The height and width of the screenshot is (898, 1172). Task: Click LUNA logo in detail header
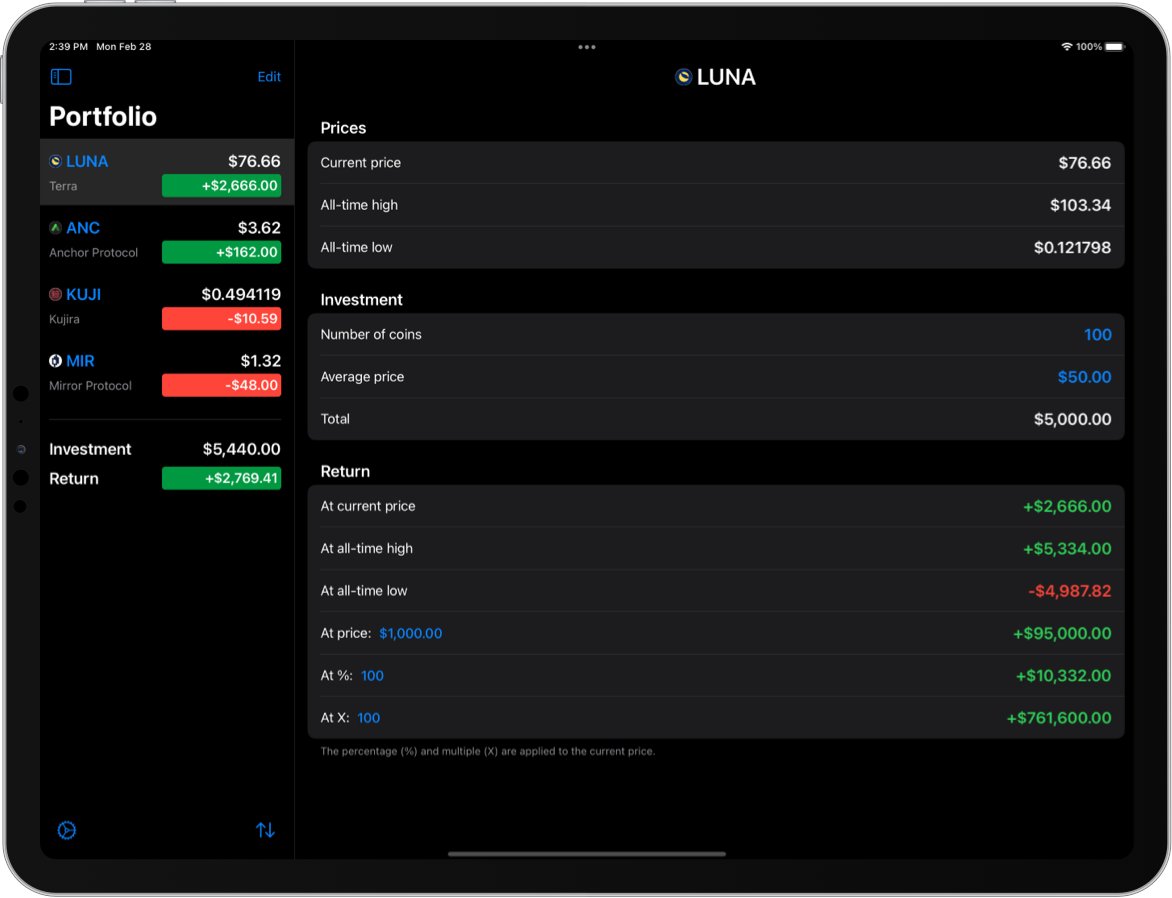point(683,77)
